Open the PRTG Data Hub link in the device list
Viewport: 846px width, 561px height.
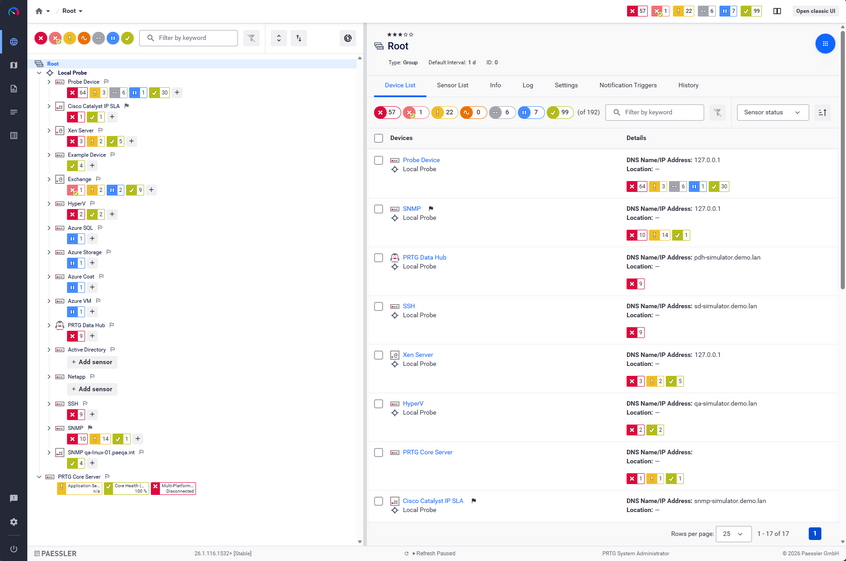pos(424,258)
